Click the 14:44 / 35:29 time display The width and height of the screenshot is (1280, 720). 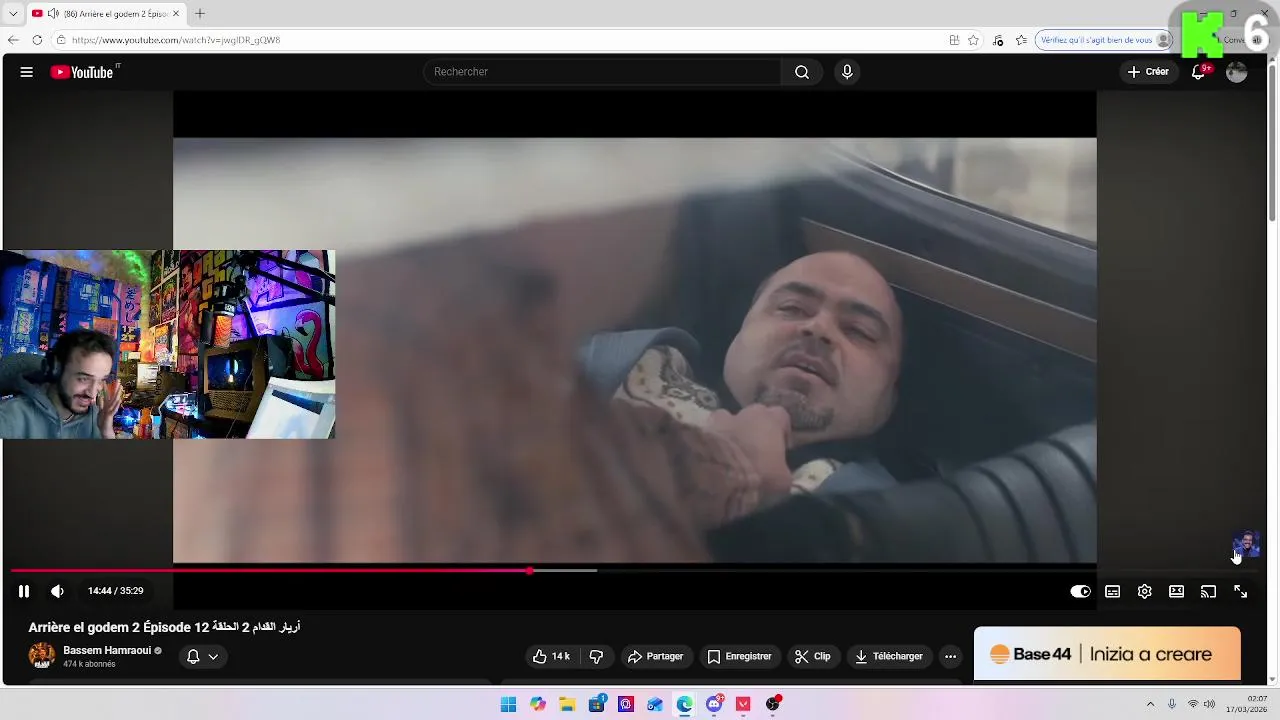(115, 591)
